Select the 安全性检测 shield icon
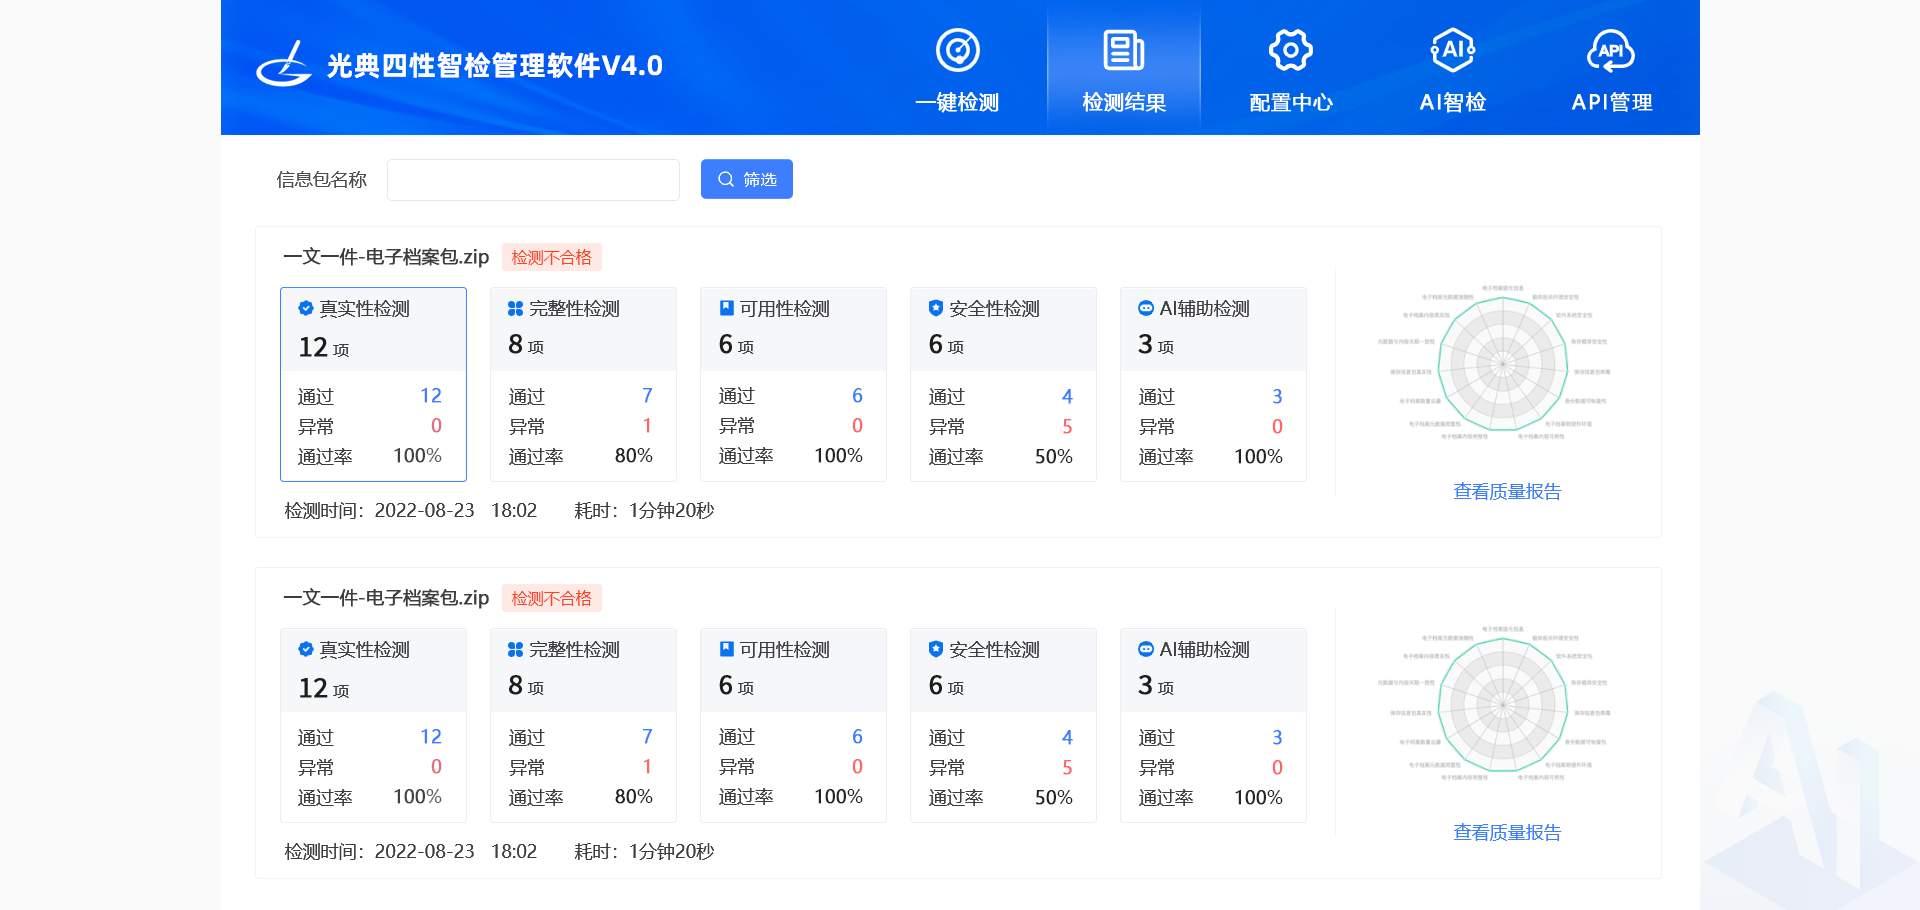 [934, 308]
